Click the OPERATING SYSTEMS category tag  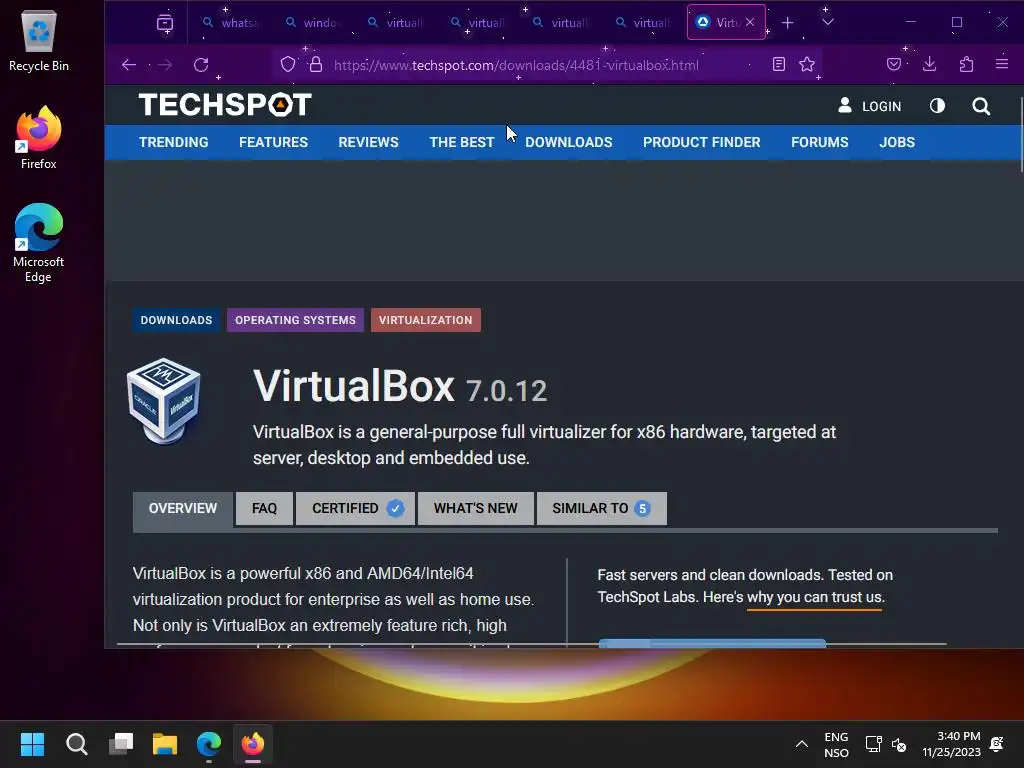click(x=295, y=320)
